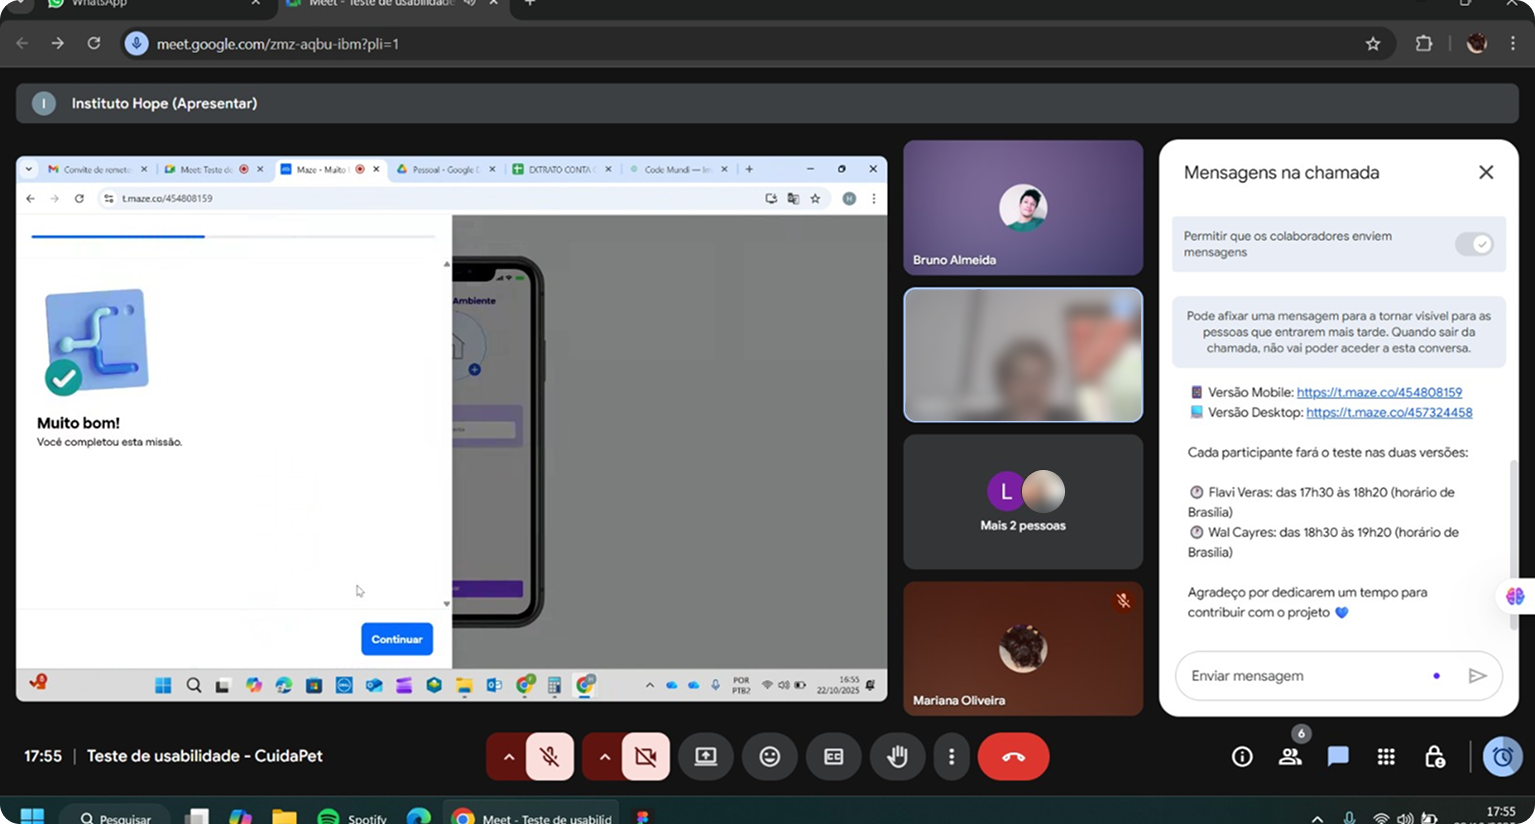Open the activities grid icon
1535x824 pixels.
[x=1386, y=757]
